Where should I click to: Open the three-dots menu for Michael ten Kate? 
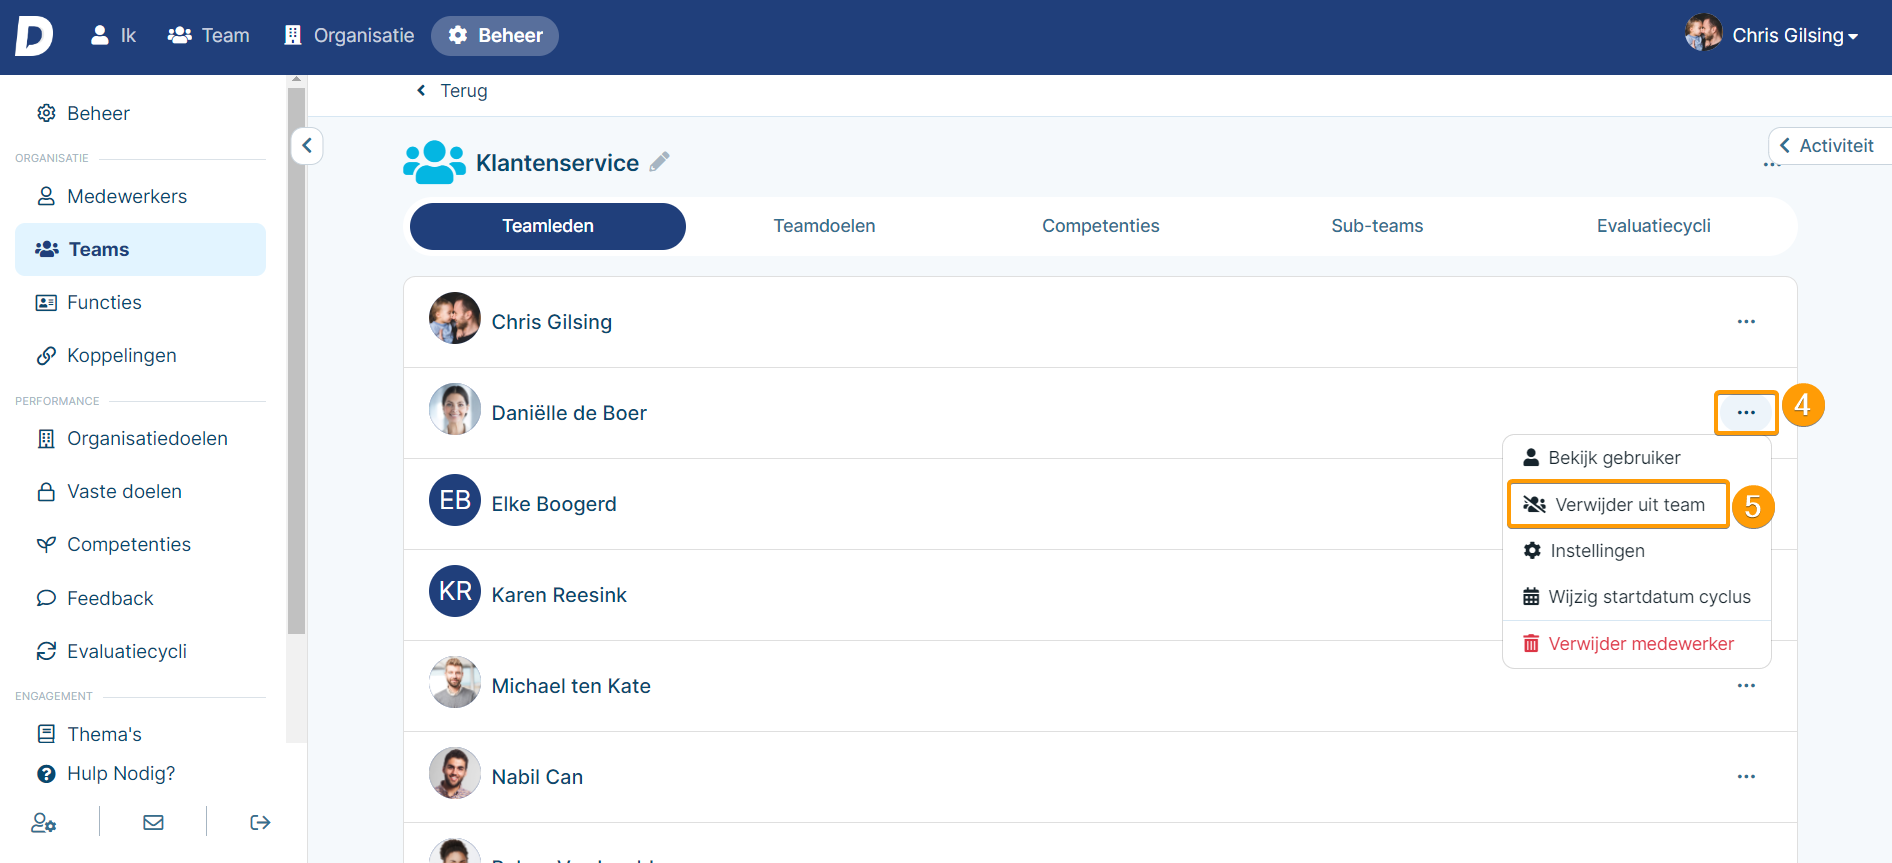1746,686
